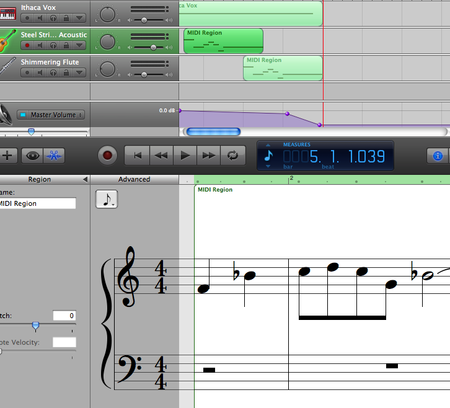Select the Ithaca Vox region in timeline
This screenshot has width=450, height=408.
(x=251, y=13)
